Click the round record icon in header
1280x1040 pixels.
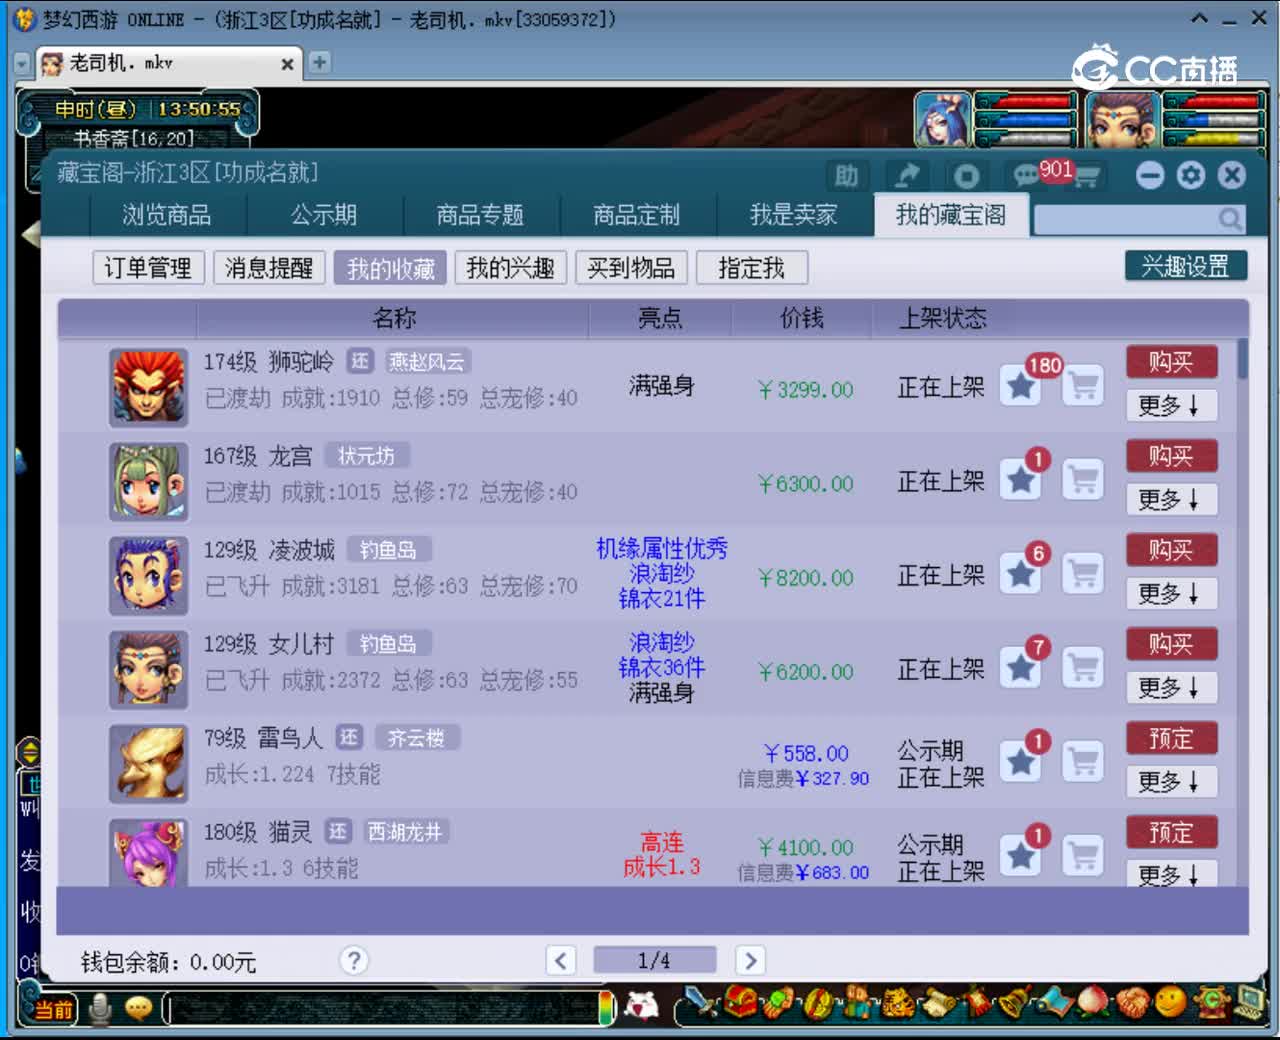(x=967, y=176)
